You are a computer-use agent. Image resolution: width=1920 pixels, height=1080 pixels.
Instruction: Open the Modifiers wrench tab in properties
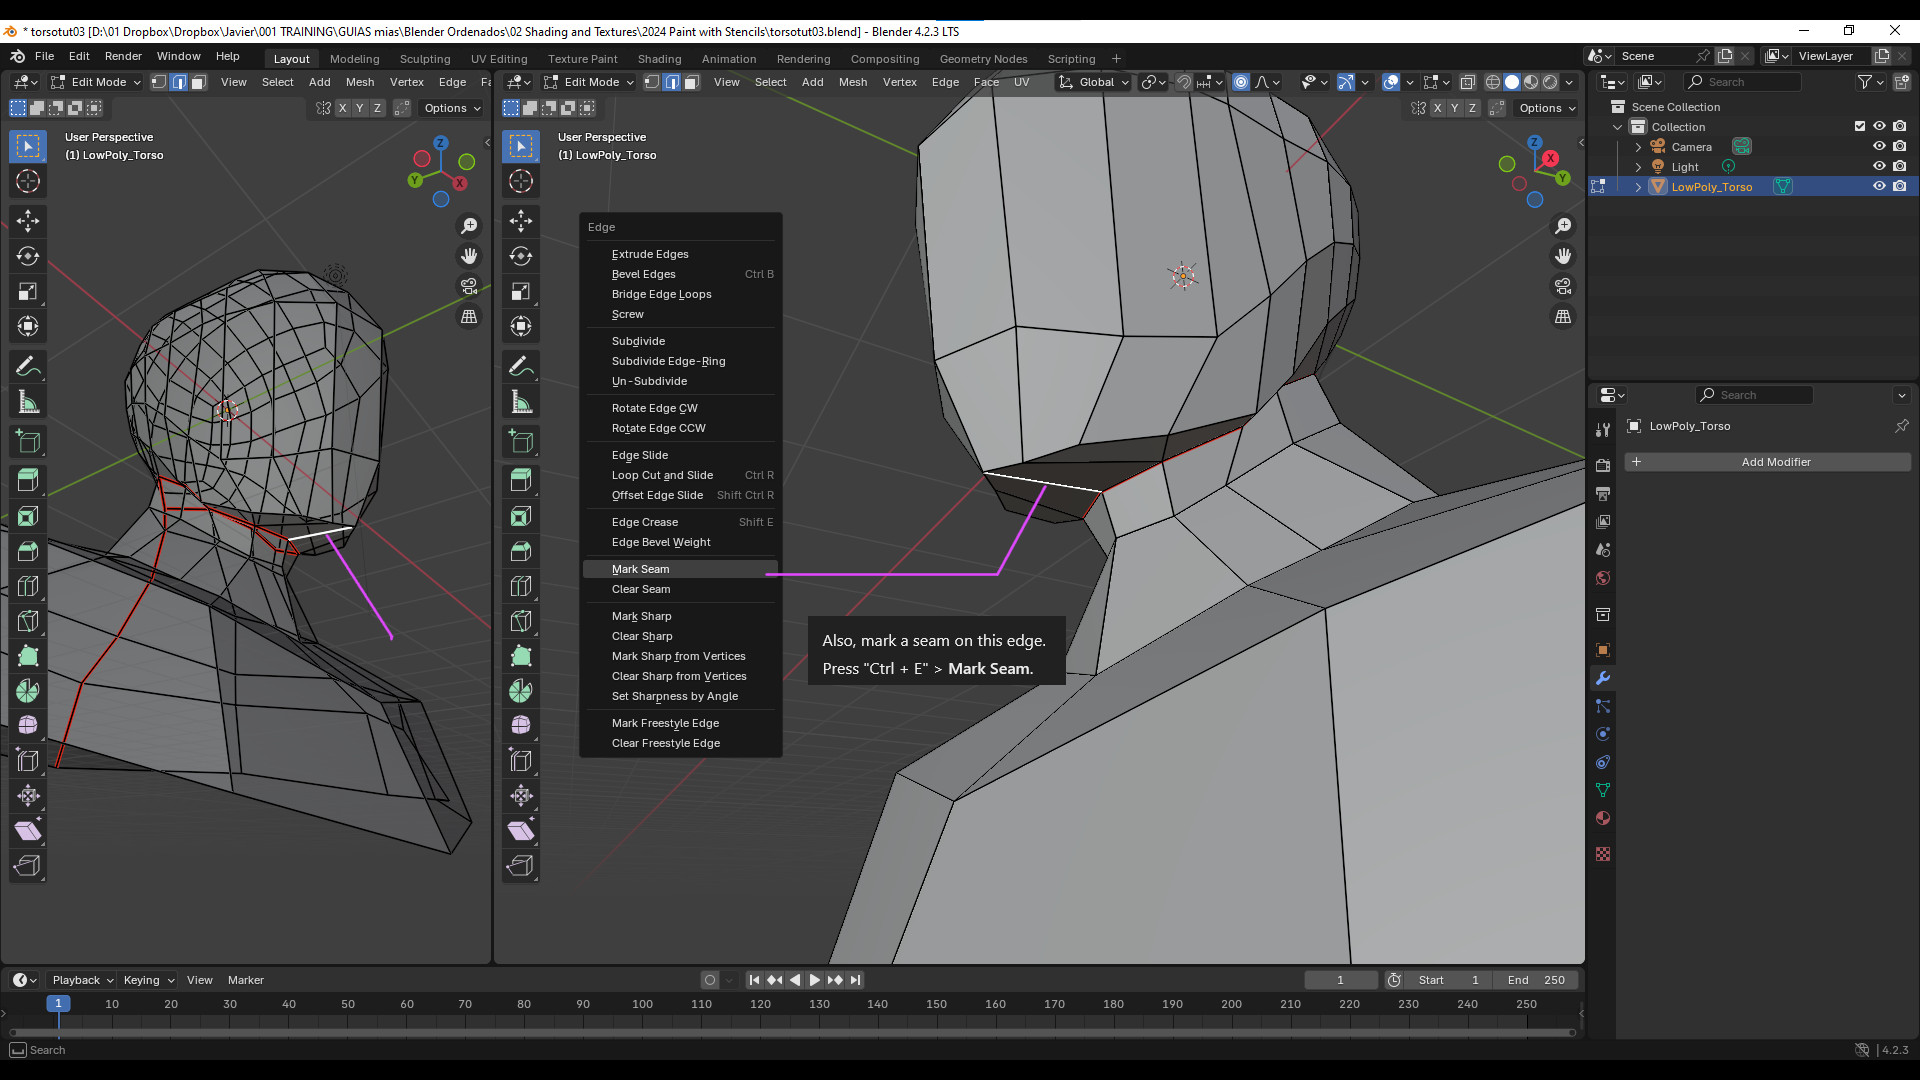point(1603,678)
